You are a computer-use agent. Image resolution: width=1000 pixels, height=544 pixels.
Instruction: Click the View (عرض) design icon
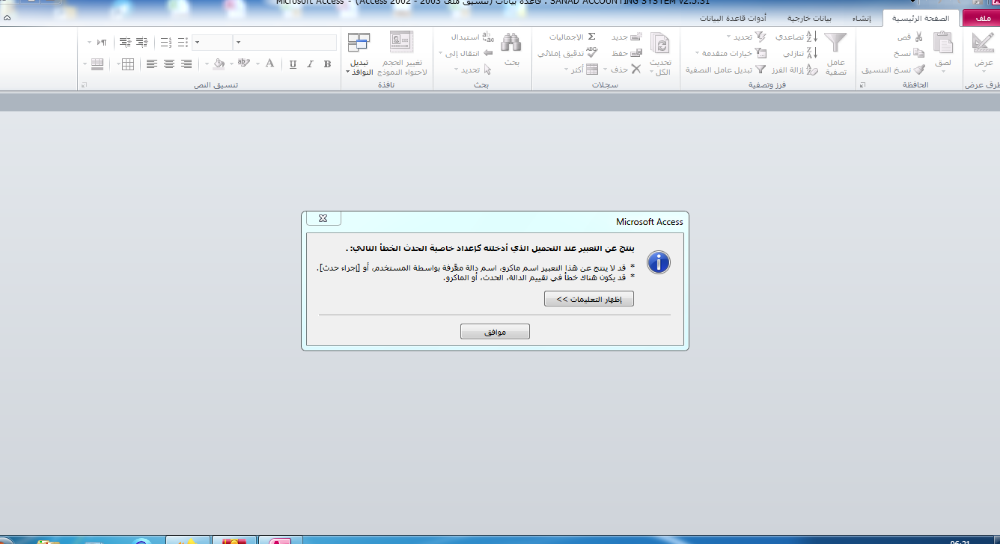983,43
